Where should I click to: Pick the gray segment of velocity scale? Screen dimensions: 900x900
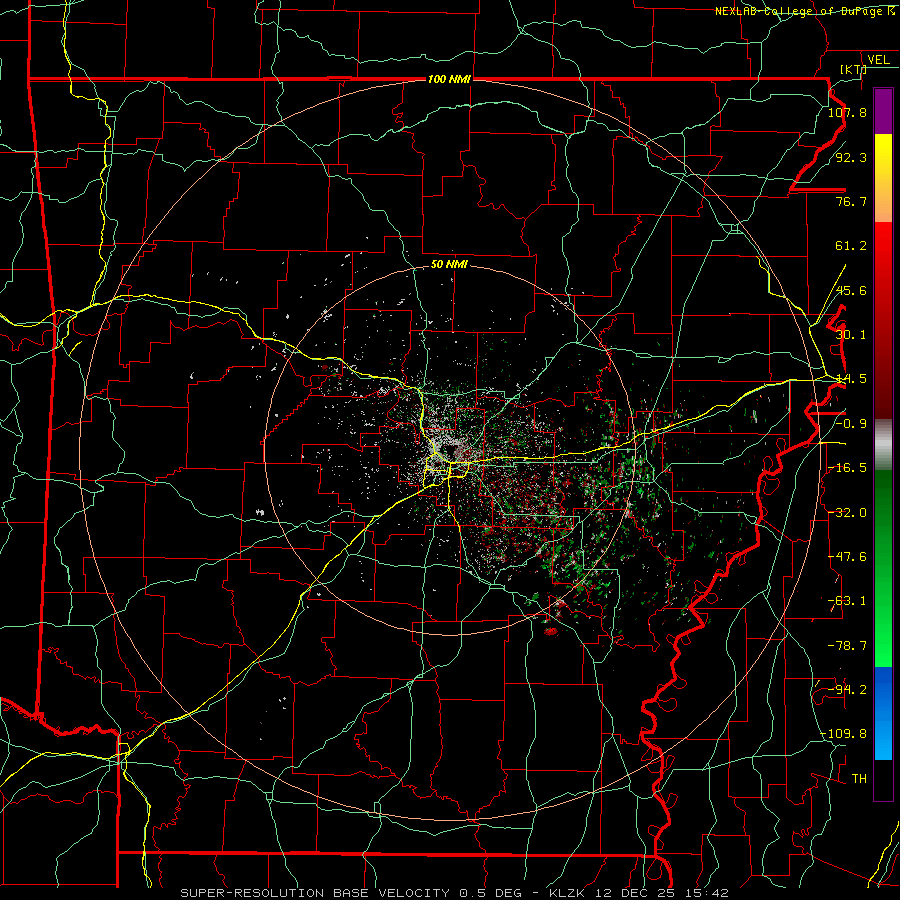pos(883,445)
